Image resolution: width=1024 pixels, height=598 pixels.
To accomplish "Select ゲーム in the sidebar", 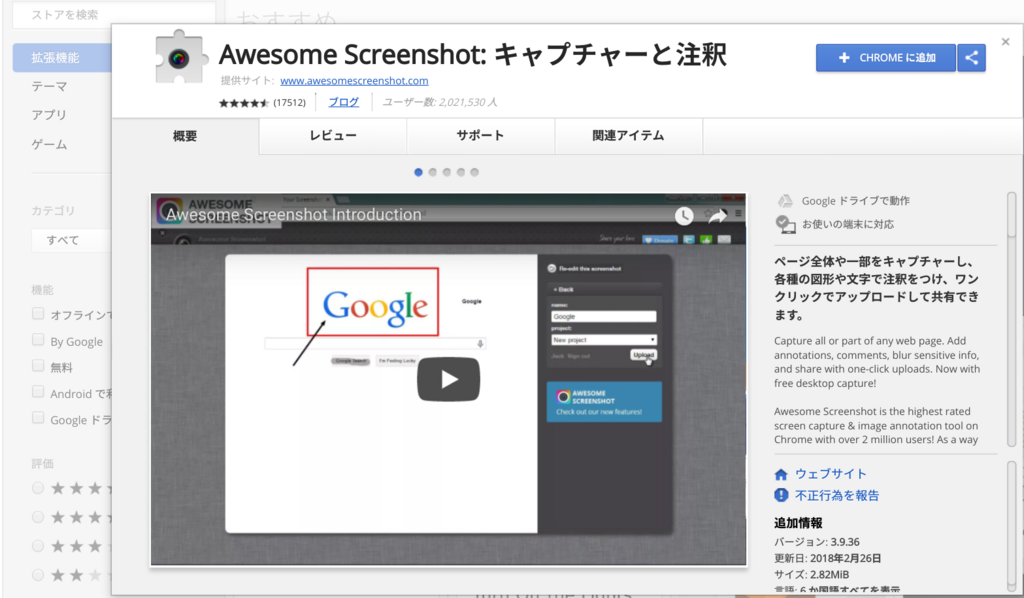I will pos(50,144).
